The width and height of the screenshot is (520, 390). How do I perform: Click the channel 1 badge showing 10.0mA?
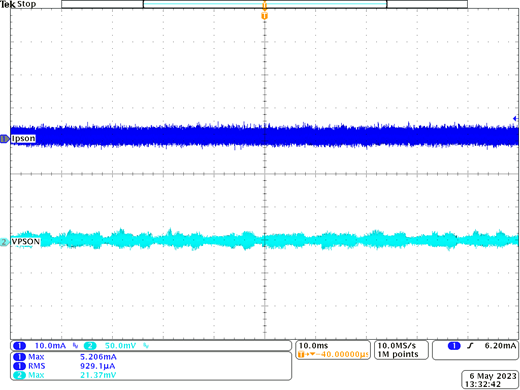coord(19,346)
